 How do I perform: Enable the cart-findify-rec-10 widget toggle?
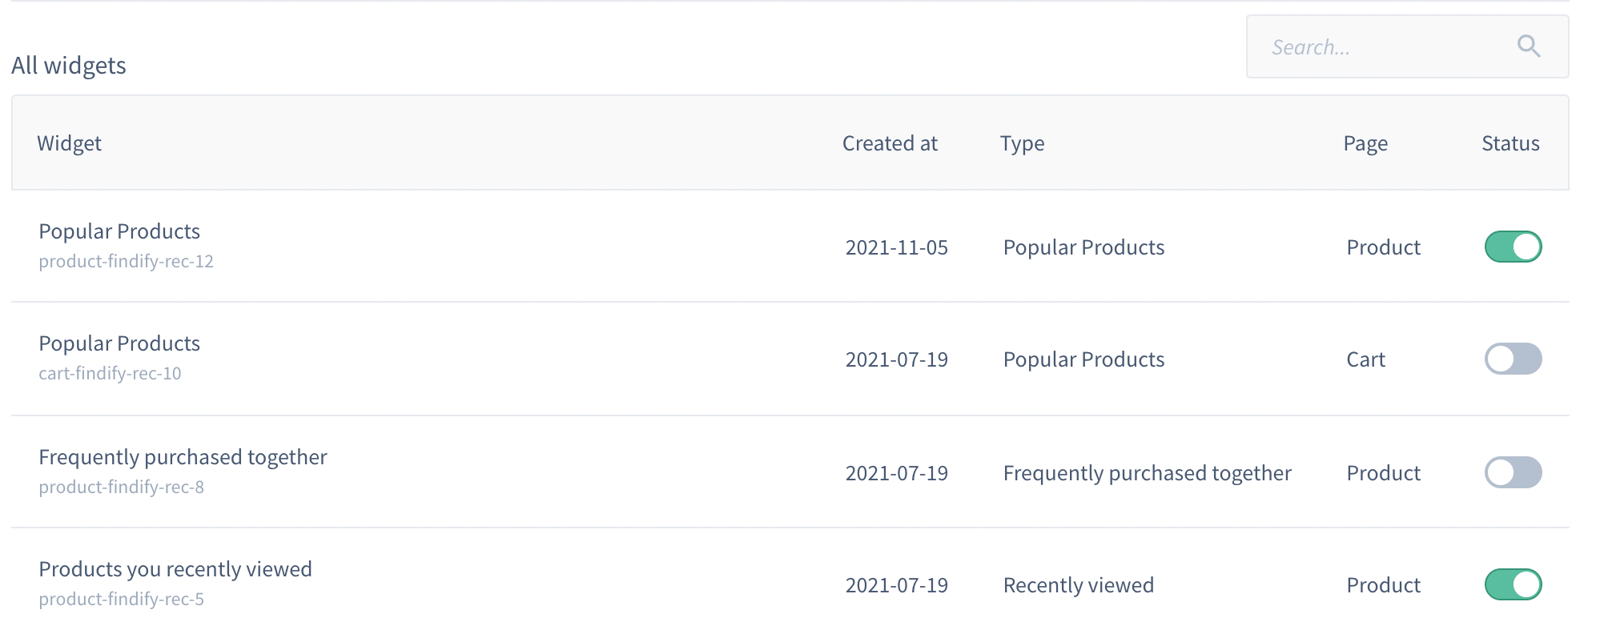pos(1512,359)
